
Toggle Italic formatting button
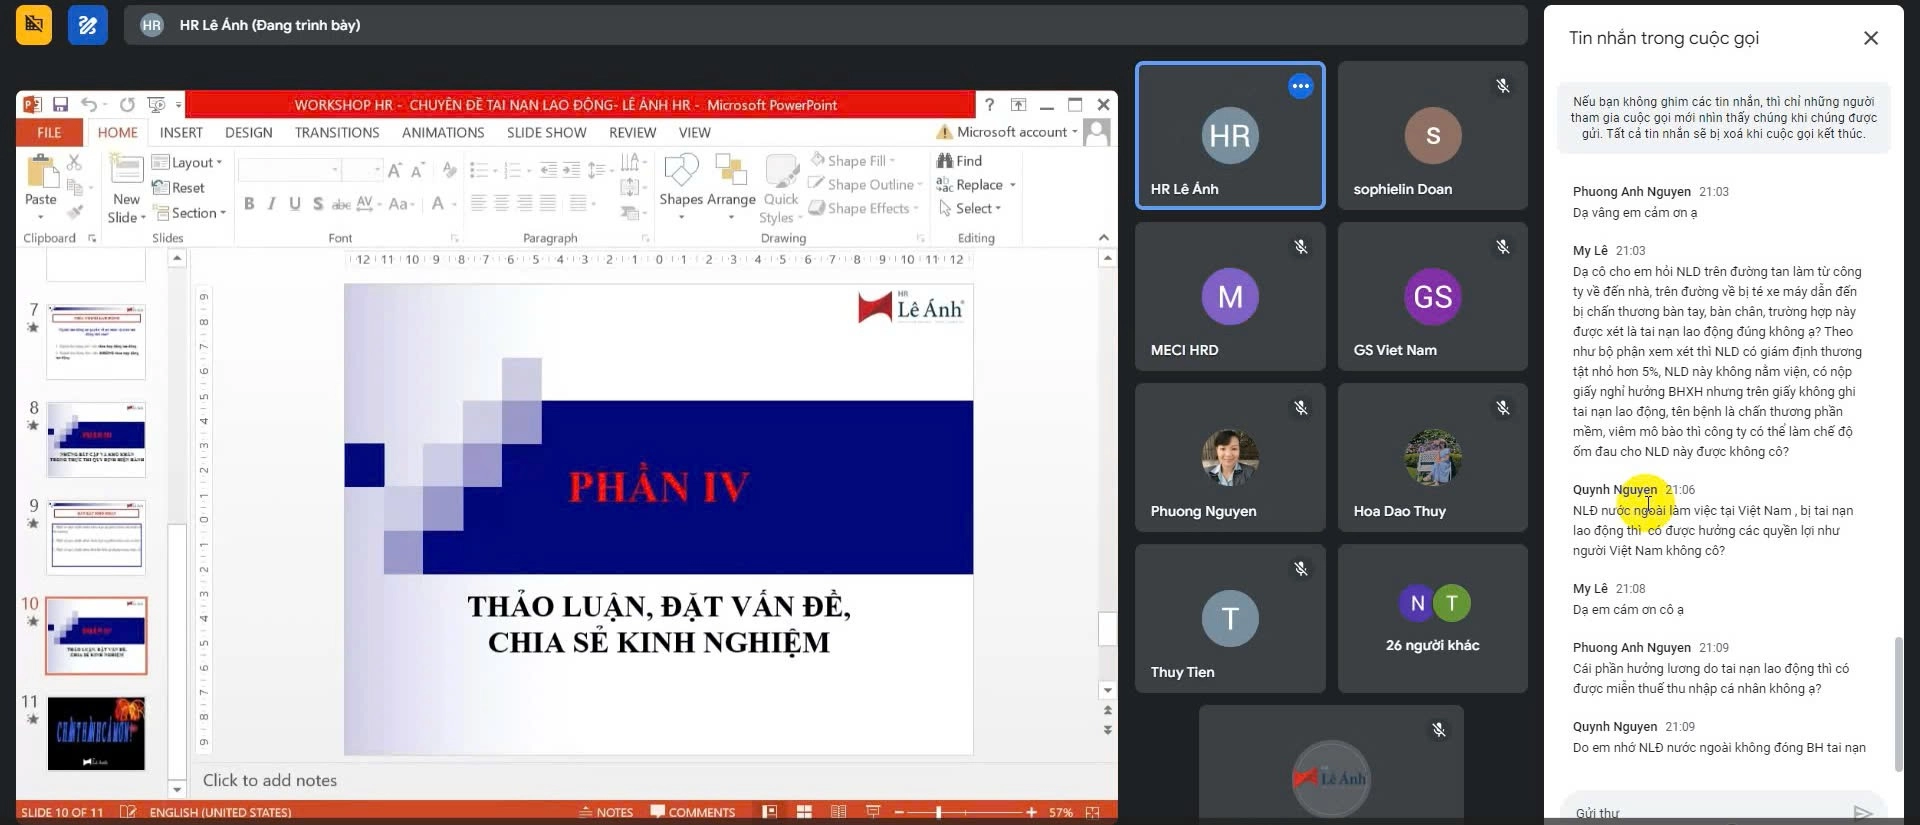click(272, 204)
